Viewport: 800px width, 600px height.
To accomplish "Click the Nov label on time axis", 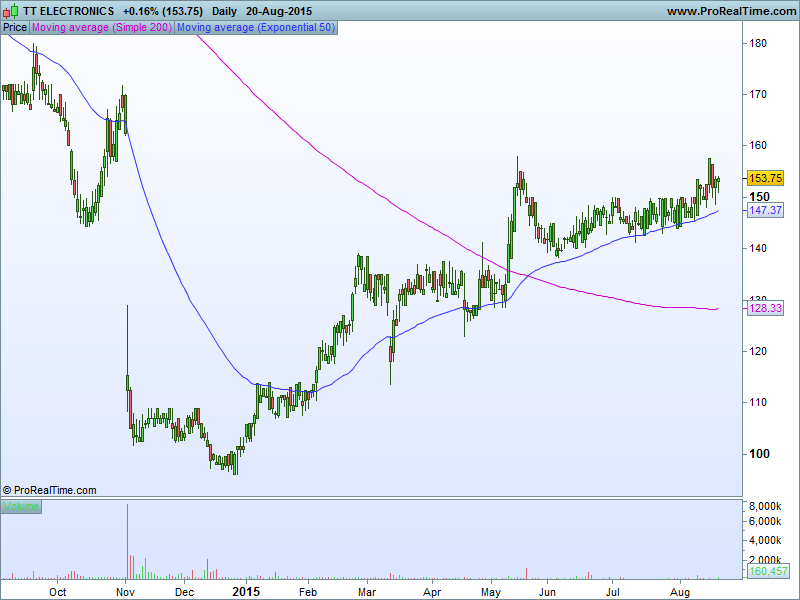I will click(125, 592).
